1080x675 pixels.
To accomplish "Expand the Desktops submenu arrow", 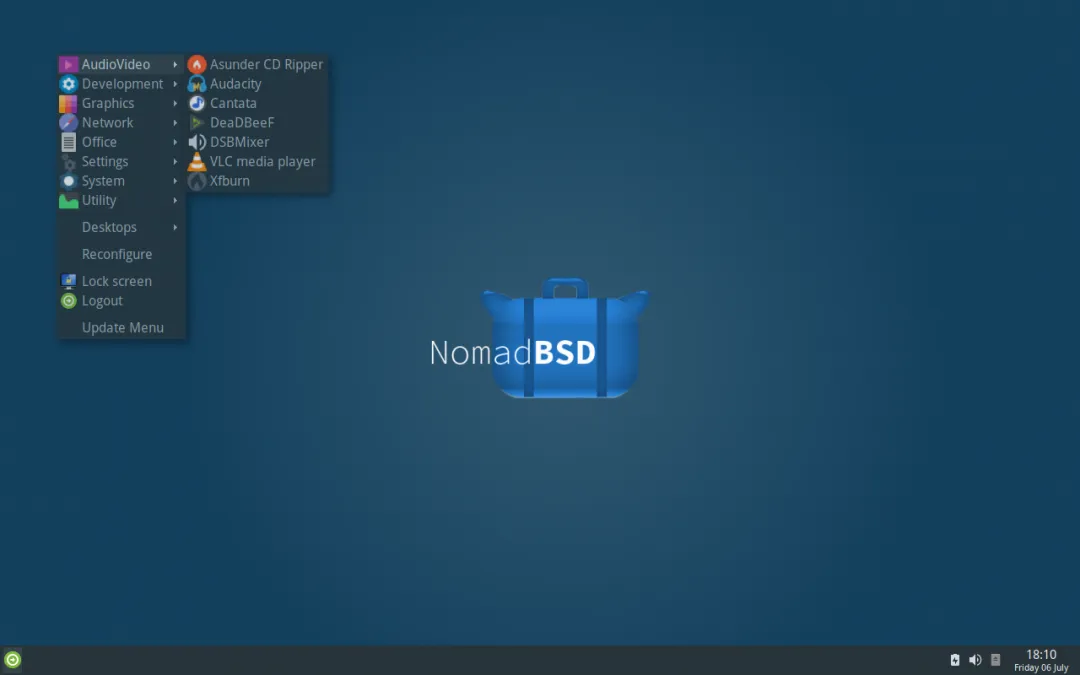I will click(175, 227).
